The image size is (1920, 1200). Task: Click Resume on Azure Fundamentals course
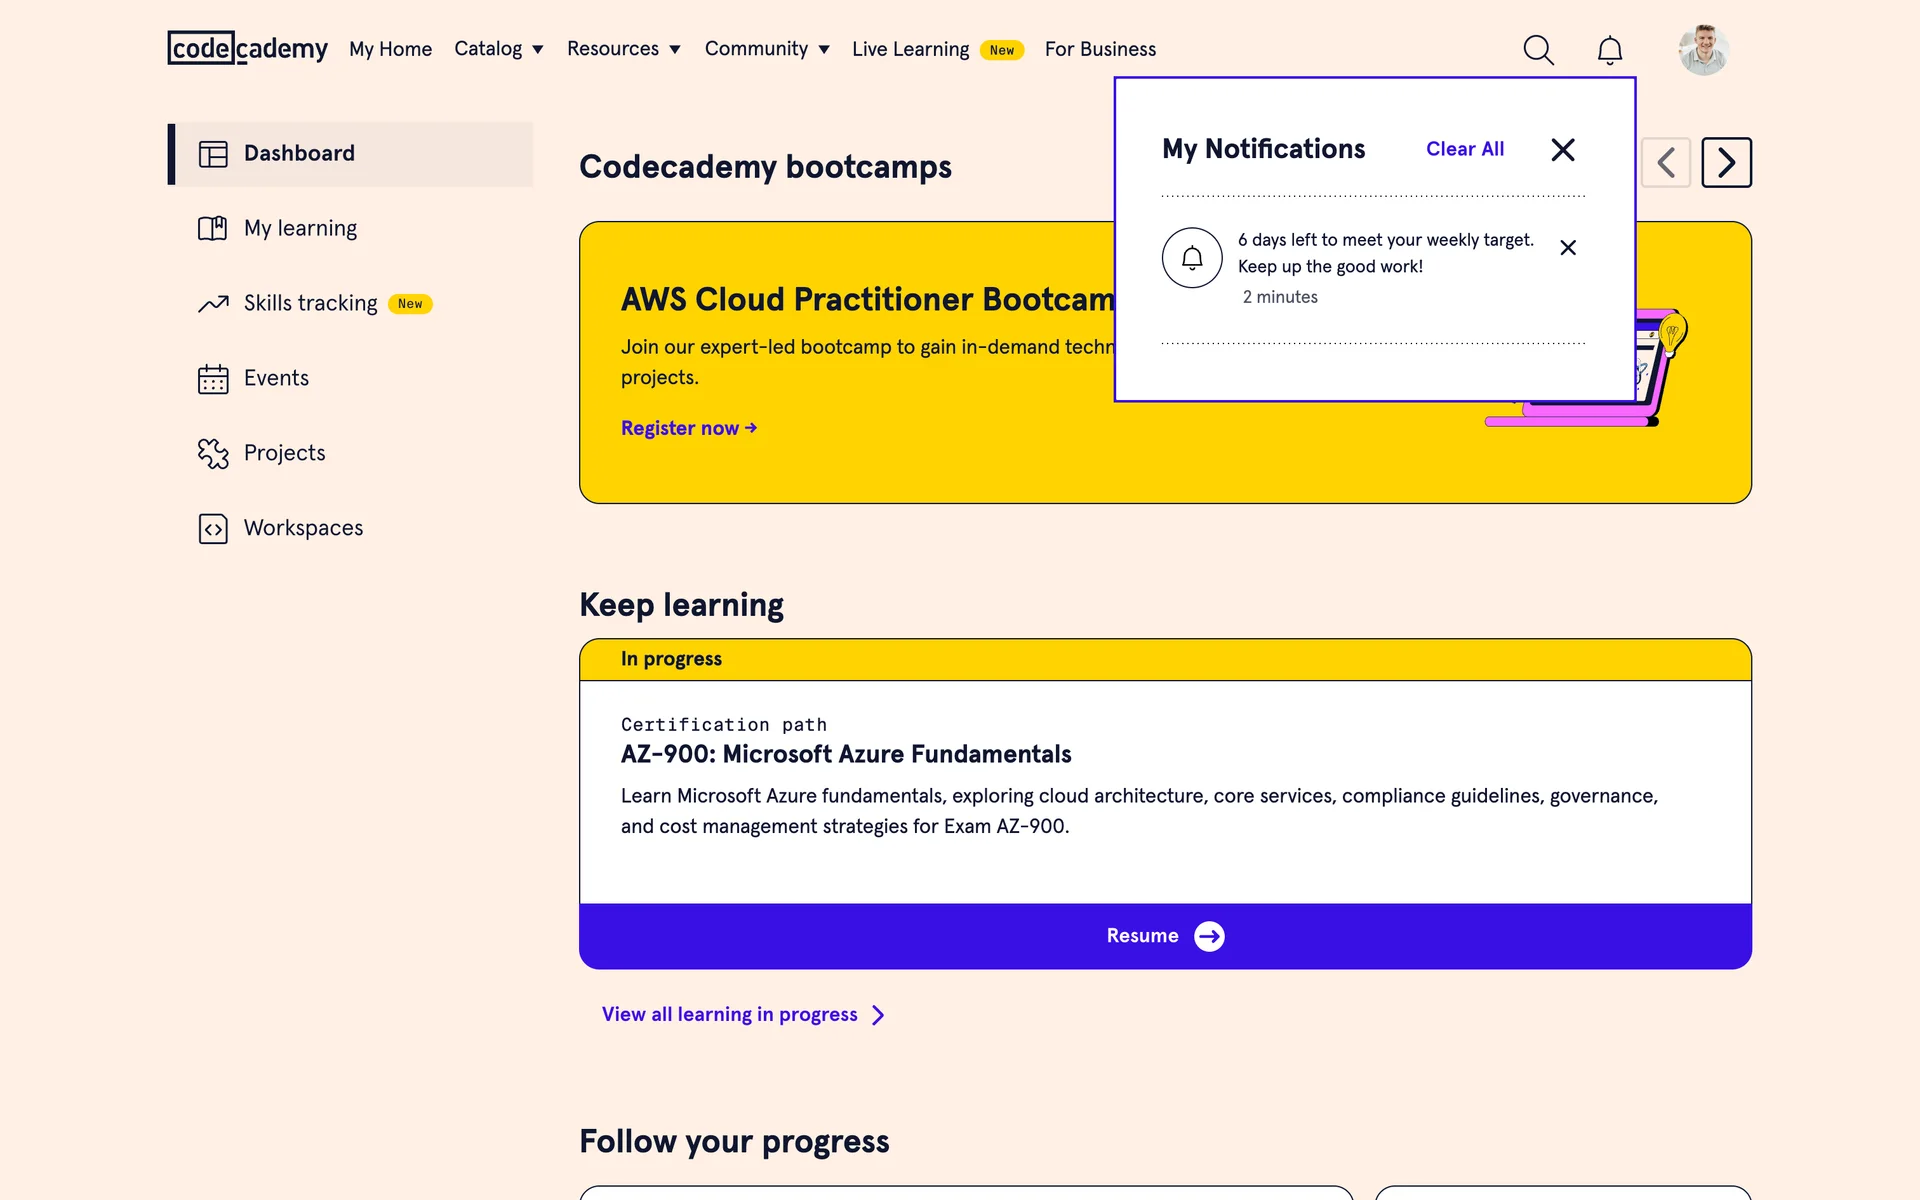tap(1164, 936)
